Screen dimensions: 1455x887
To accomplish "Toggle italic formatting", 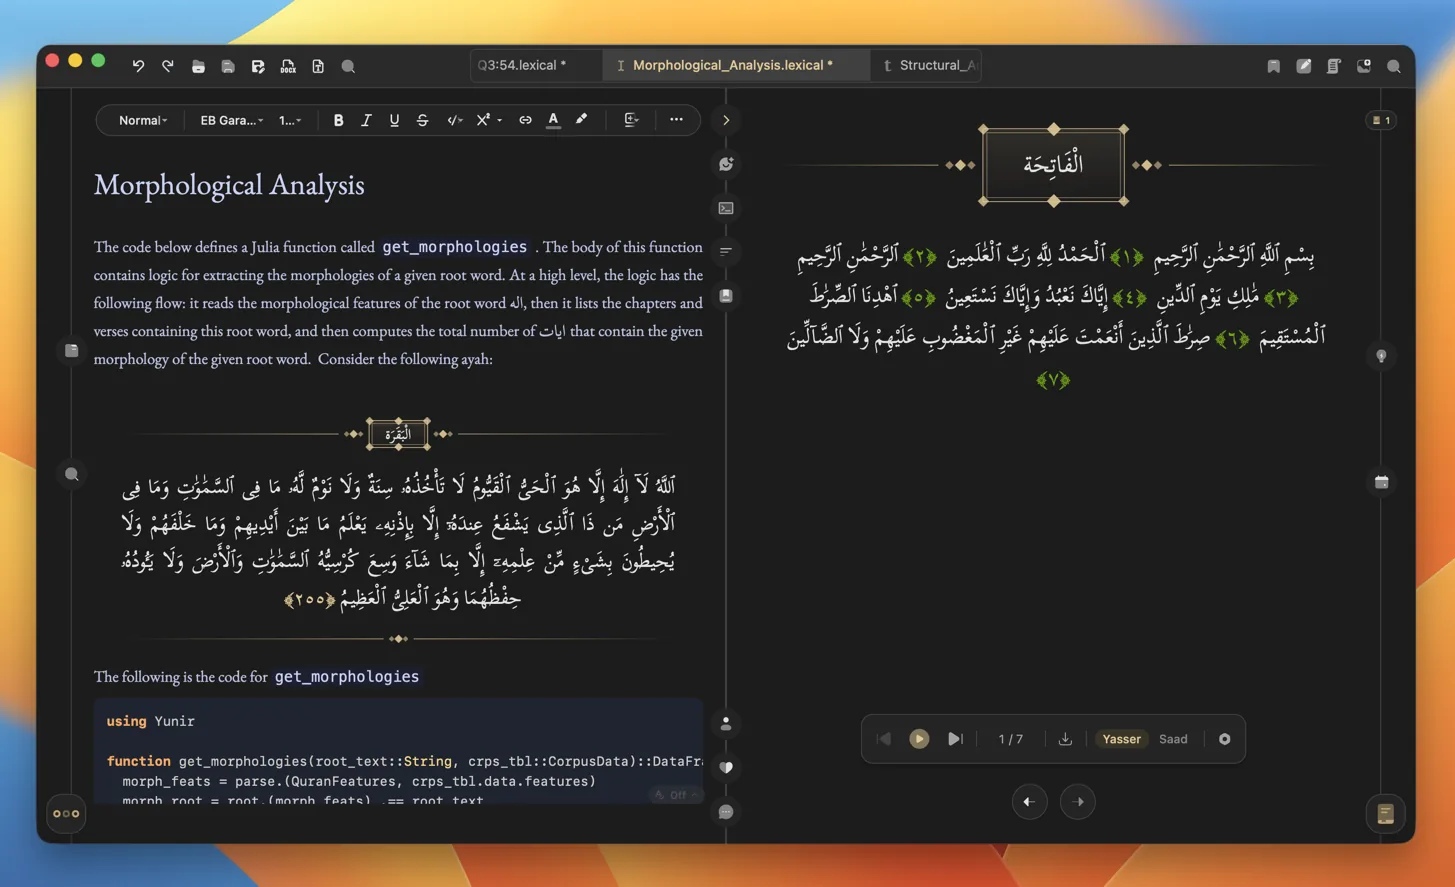I will pyautogui.click(x=366, y=120).
